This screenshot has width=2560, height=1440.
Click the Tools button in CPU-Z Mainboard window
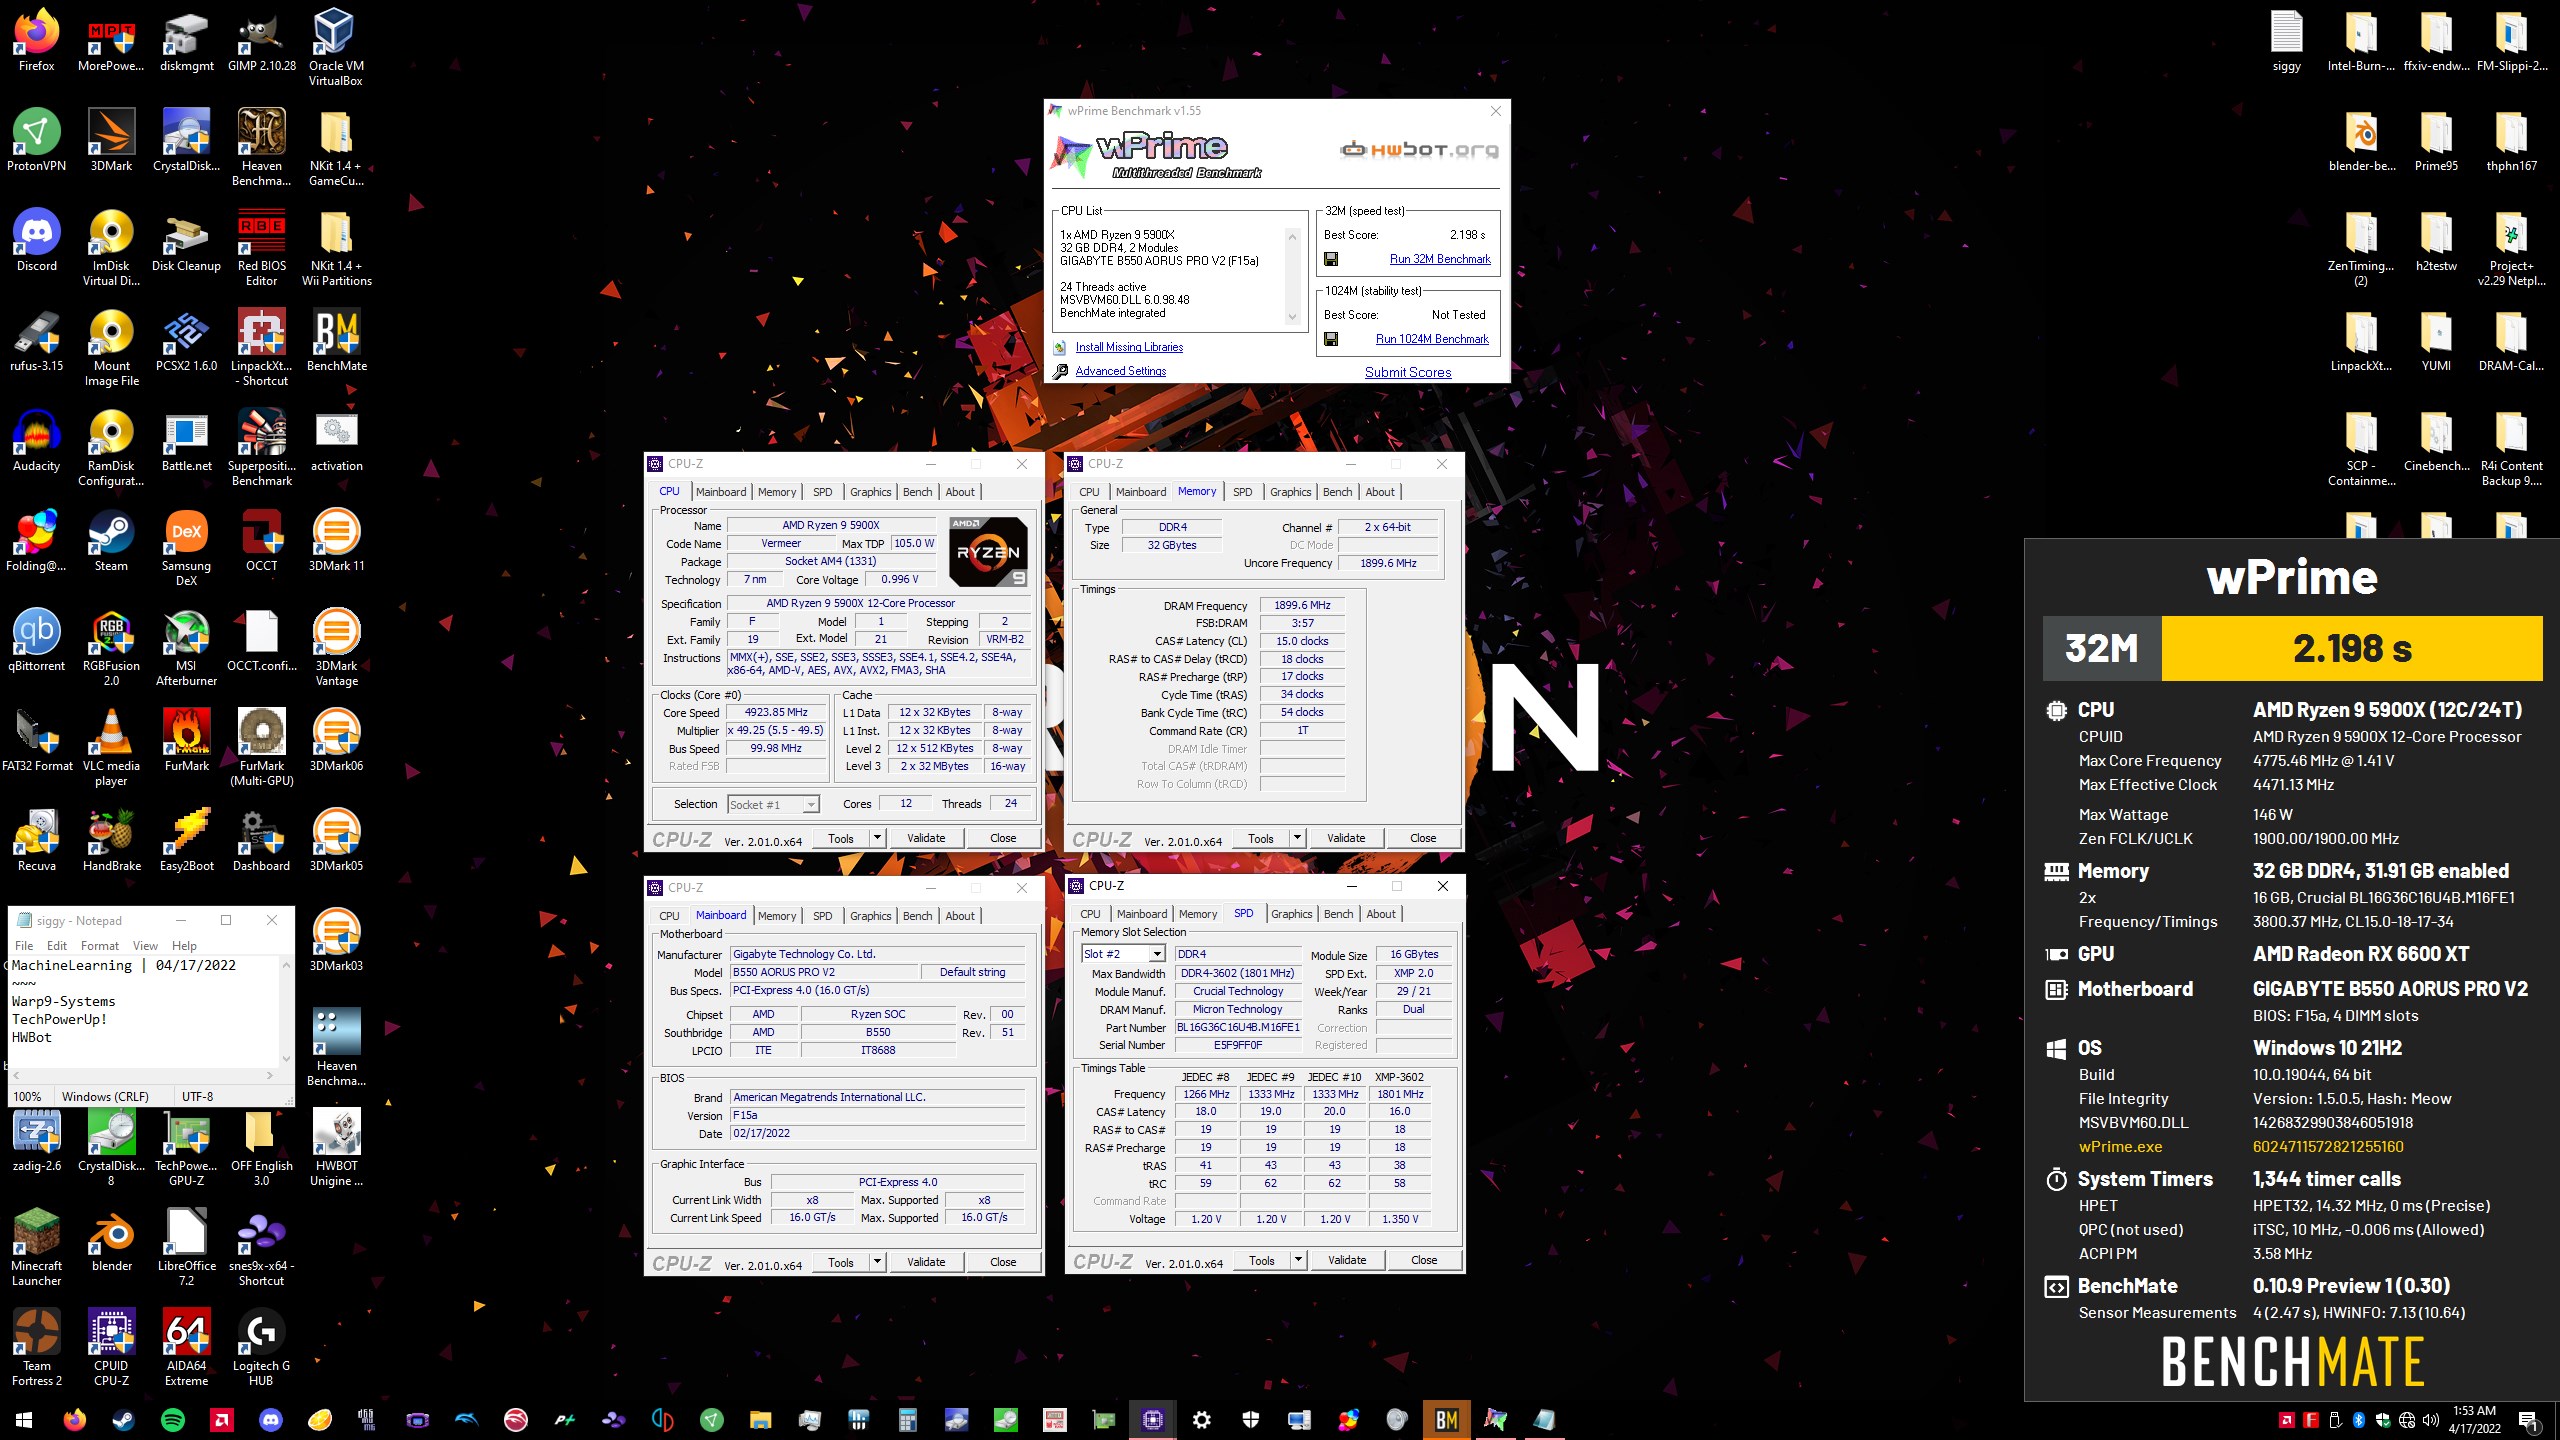pos(841,1262)
